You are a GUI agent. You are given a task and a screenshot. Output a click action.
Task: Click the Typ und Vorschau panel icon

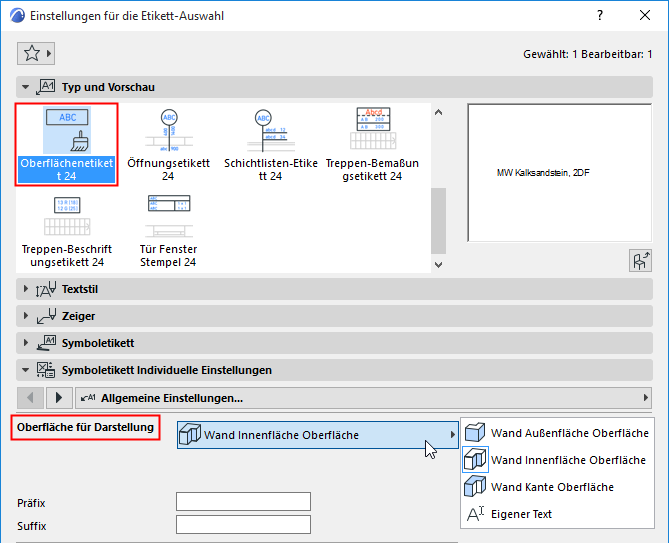45,87
